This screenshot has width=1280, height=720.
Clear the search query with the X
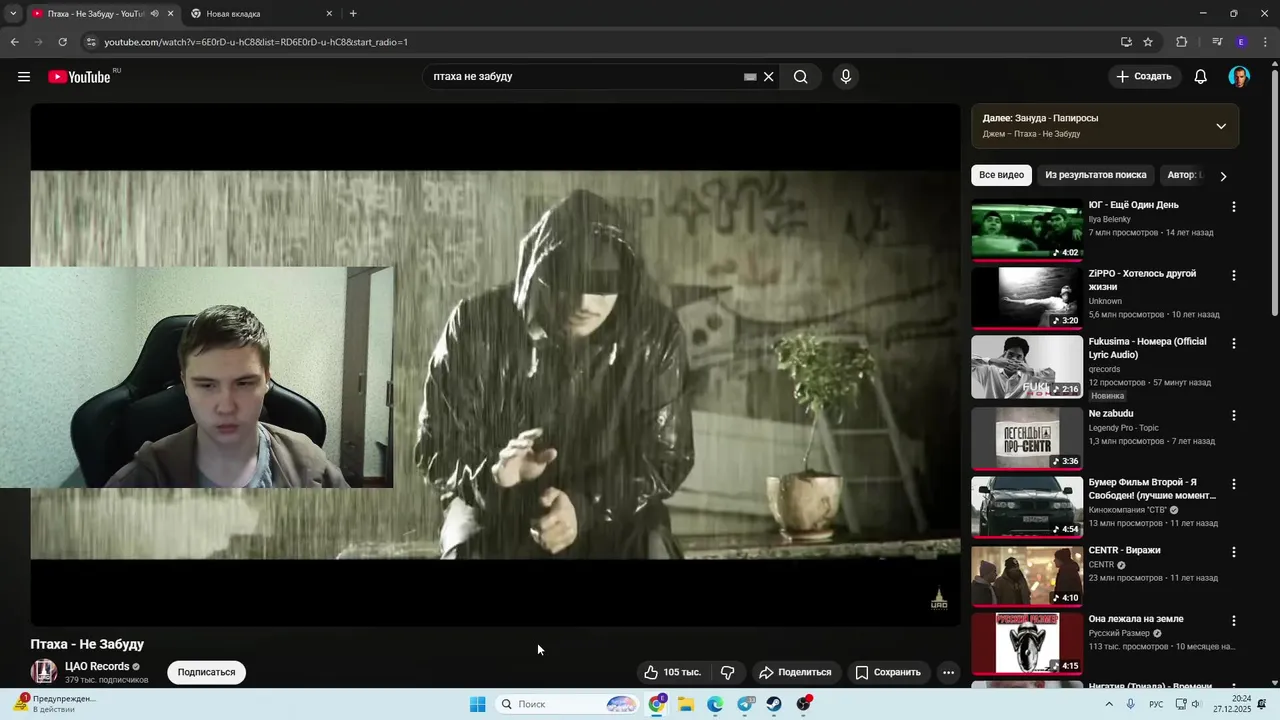(x=769, y=77)
